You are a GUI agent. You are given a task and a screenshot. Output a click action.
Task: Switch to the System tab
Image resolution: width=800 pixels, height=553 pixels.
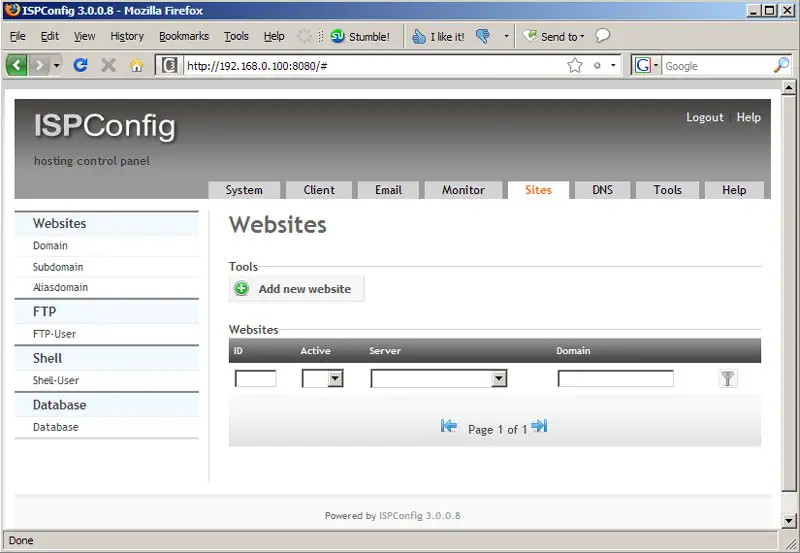[244, 190]
